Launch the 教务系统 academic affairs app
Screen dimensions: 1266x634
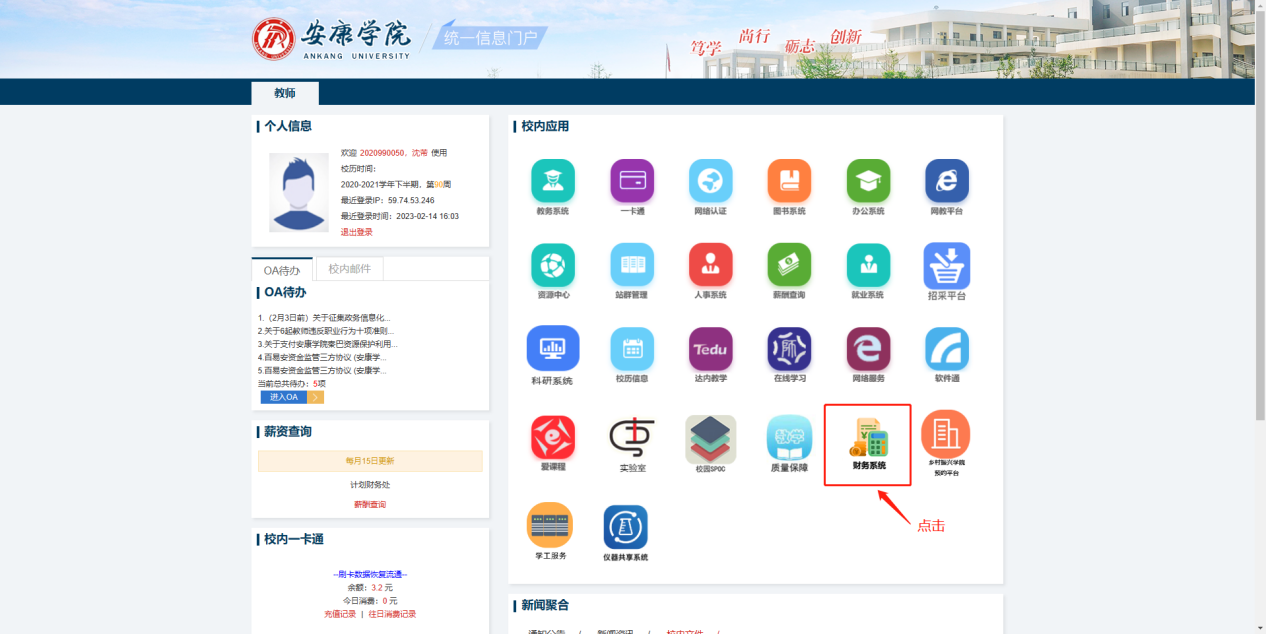coord(552,181)
